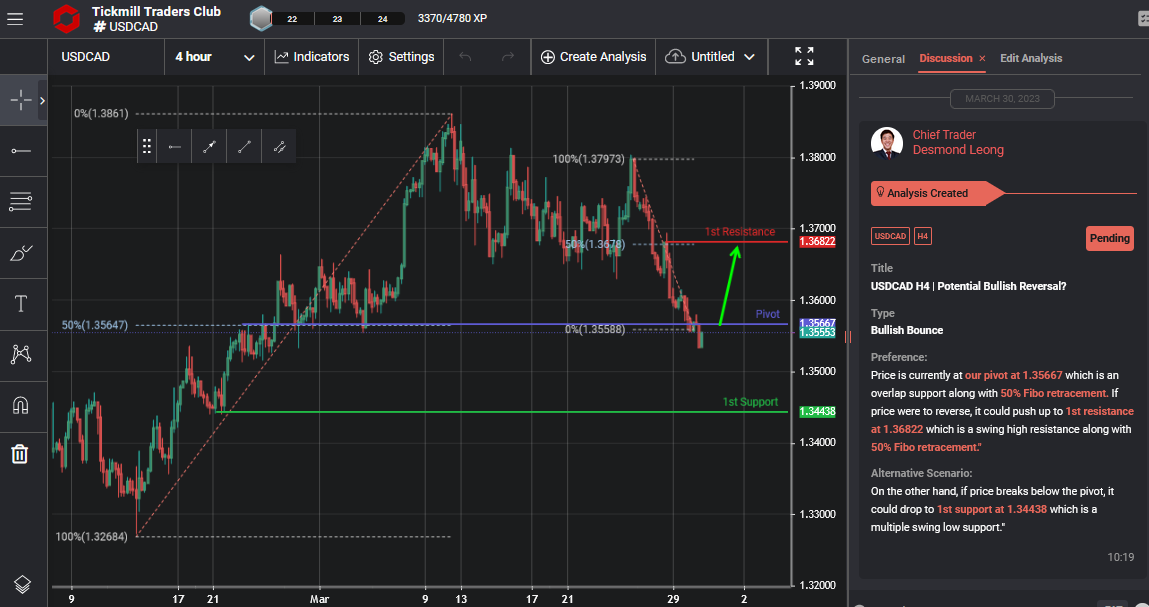Screen dimensions: 1149x607
Task: Click the Pending status badge
Action: tap(1109, 238)
